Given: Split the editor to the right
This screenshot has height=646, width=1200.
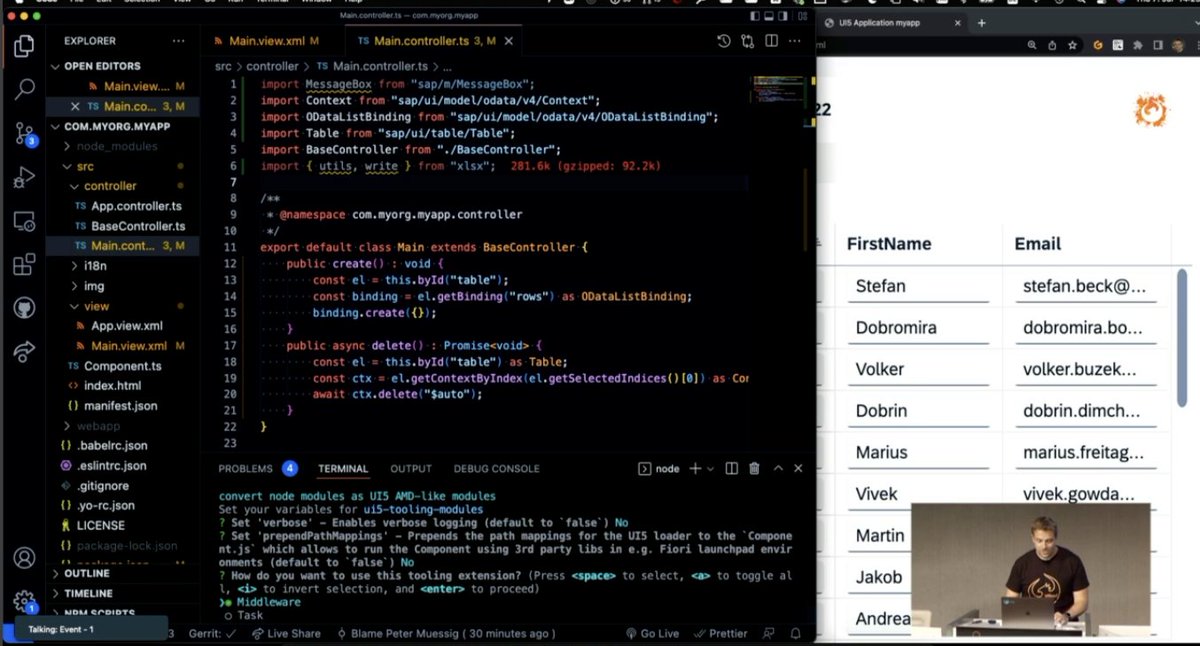Looking at the screenshot, I should [x=772, y=41].
